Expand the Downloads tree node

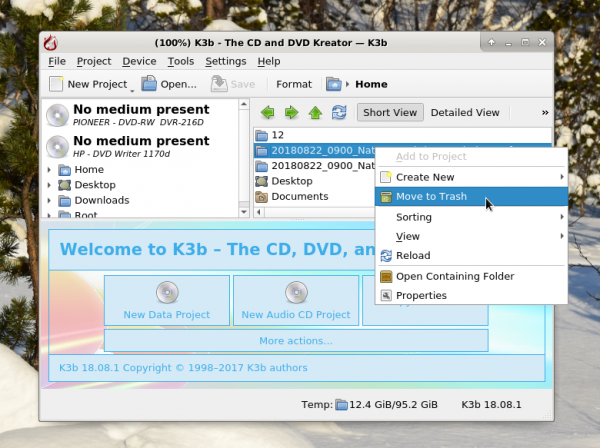pos(49,200)
